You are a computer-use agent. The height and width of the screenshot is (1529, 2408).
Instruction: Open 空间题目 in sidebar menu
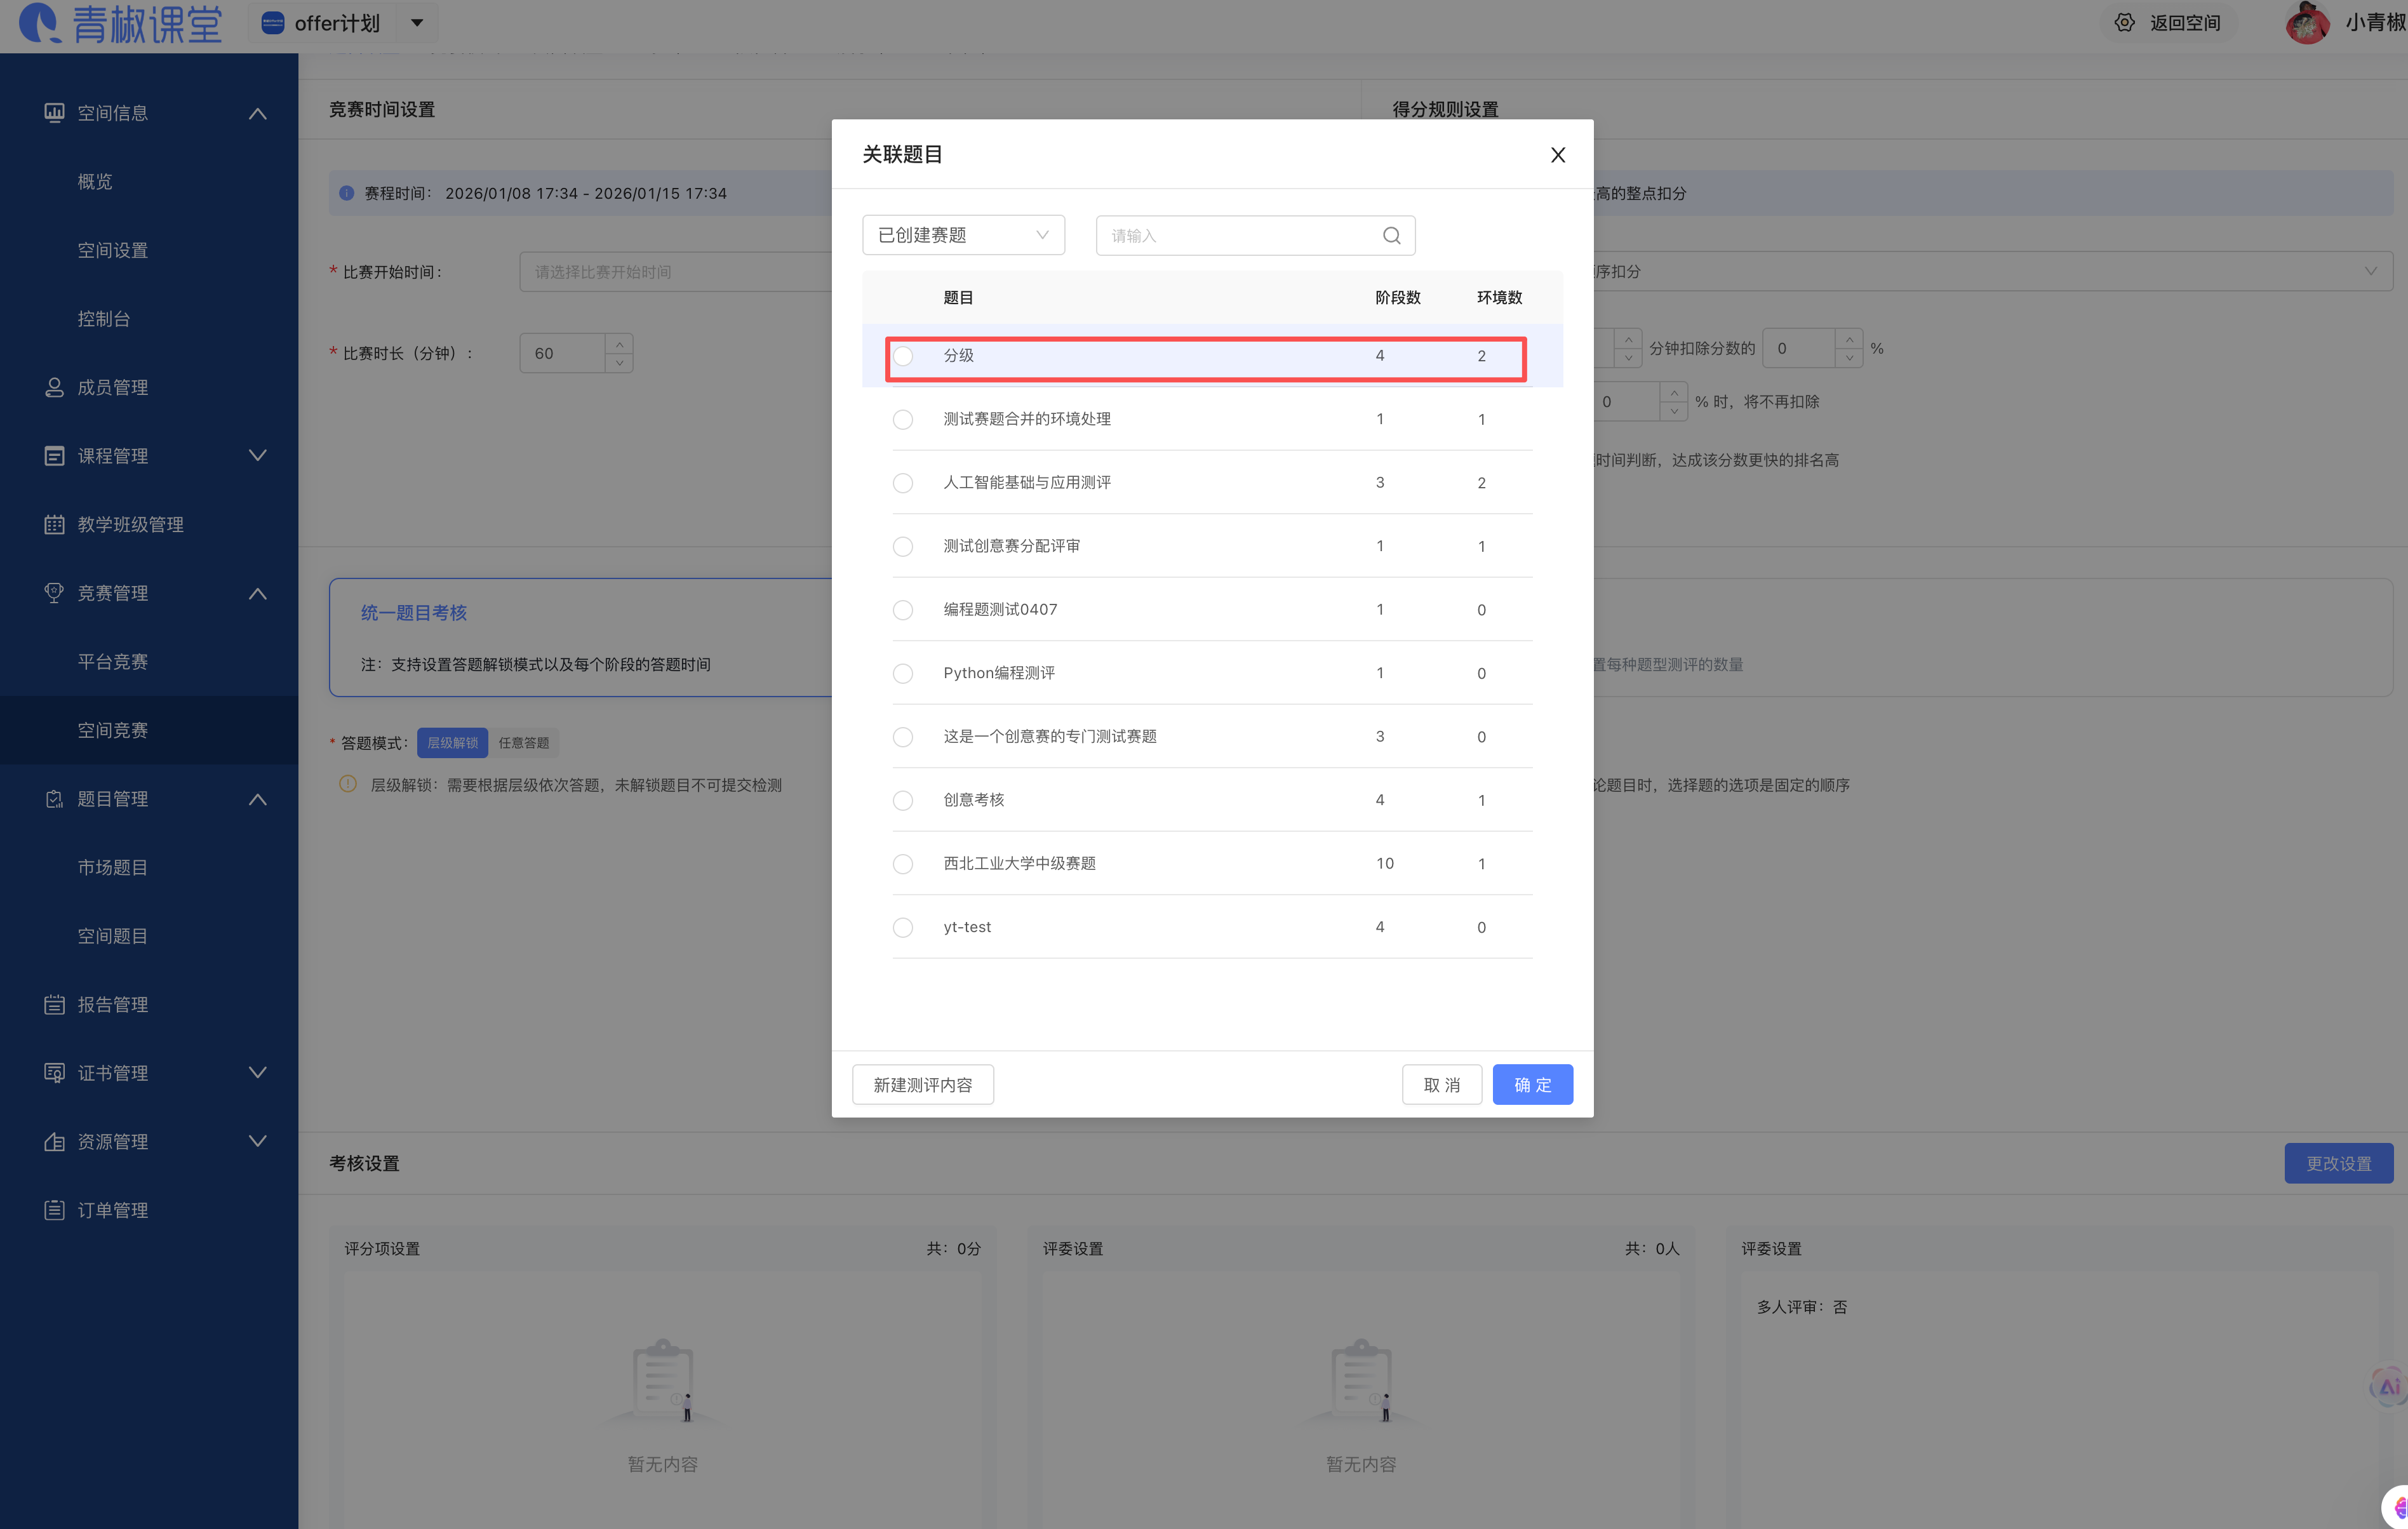coord(113,936)
